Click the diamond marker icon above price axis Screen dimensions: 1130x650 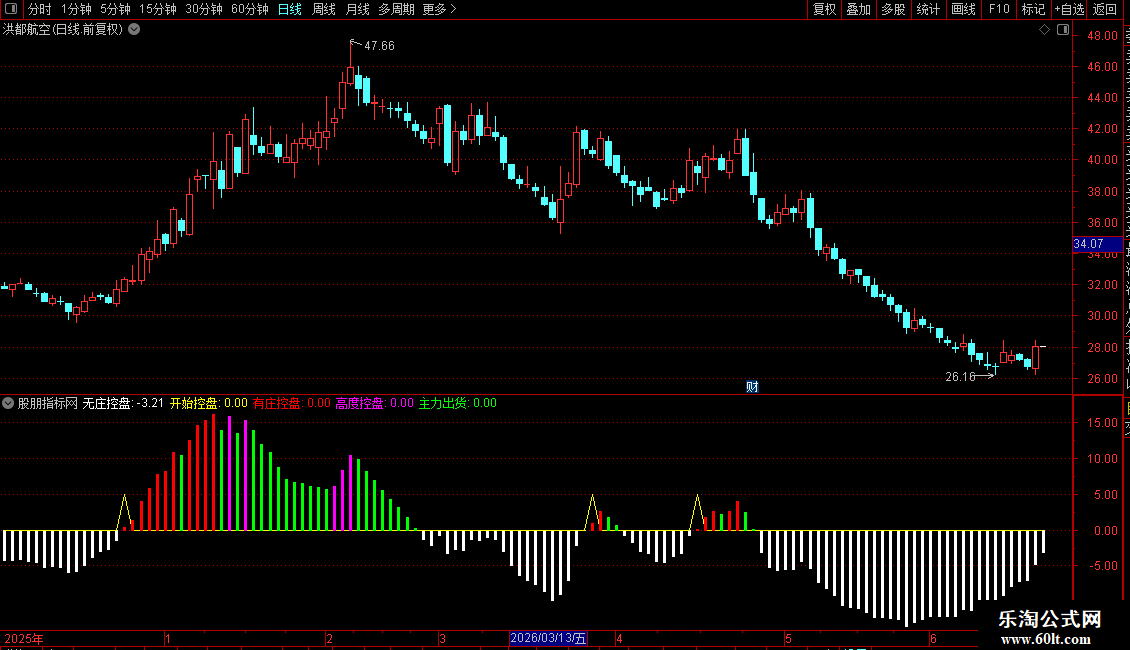(1044, 30)
